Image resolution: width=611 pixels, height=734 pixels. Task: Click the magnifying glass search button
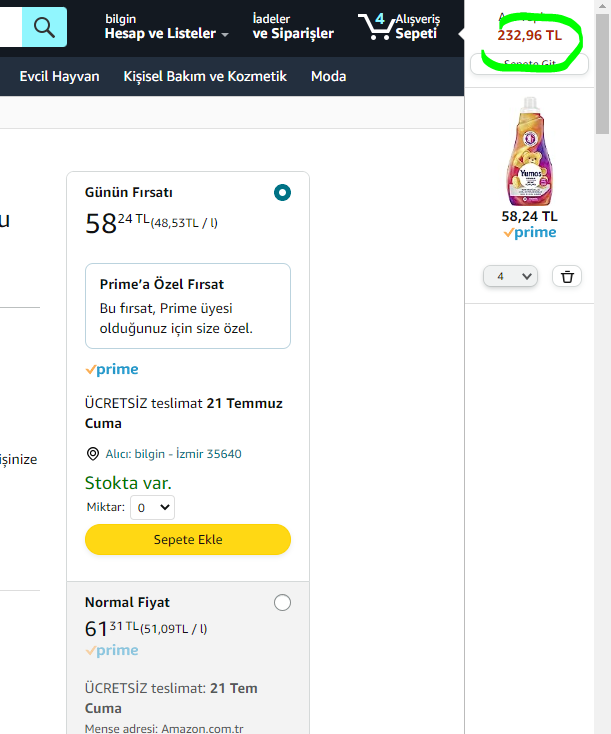44,27
